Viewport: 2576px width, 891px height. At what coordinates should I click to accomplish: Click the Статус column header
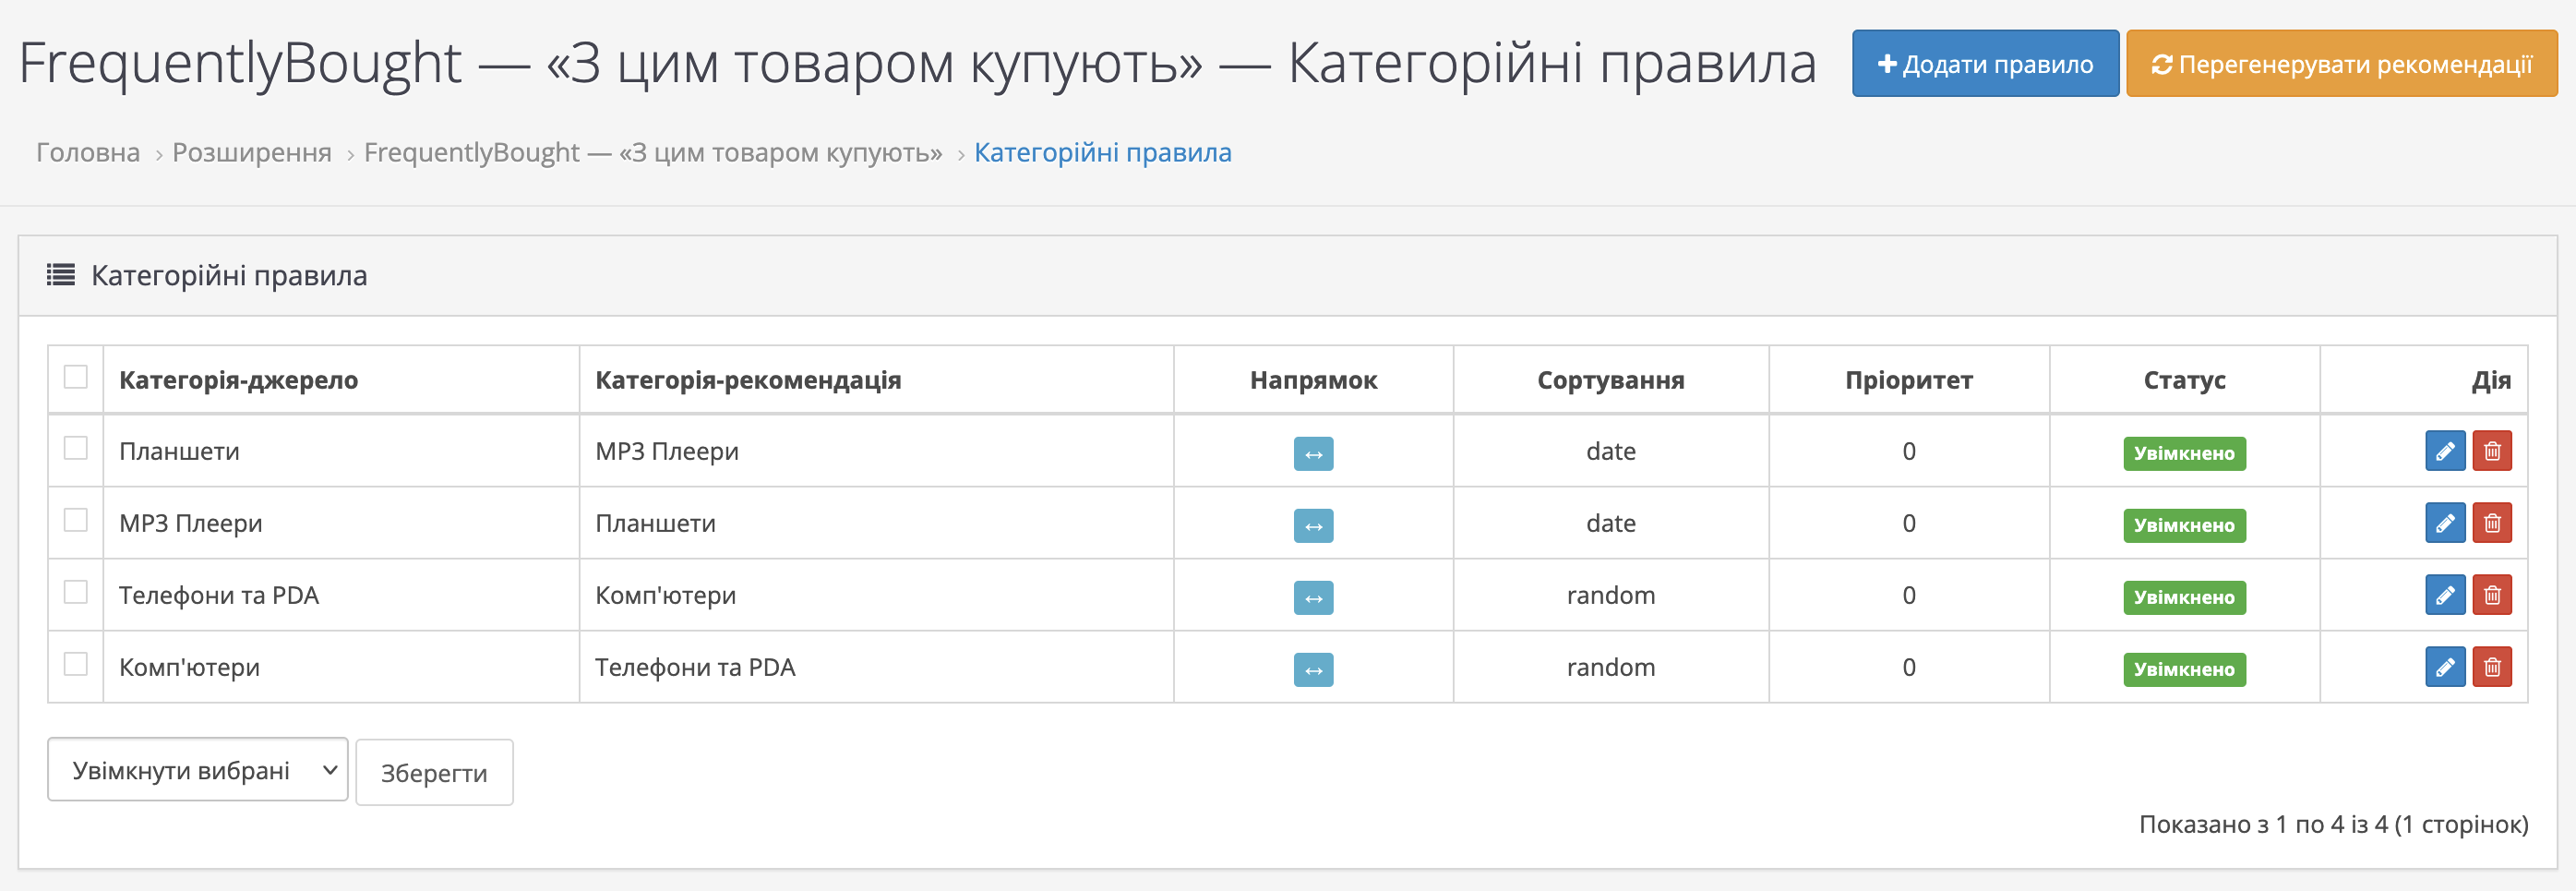pos(2184,380)
